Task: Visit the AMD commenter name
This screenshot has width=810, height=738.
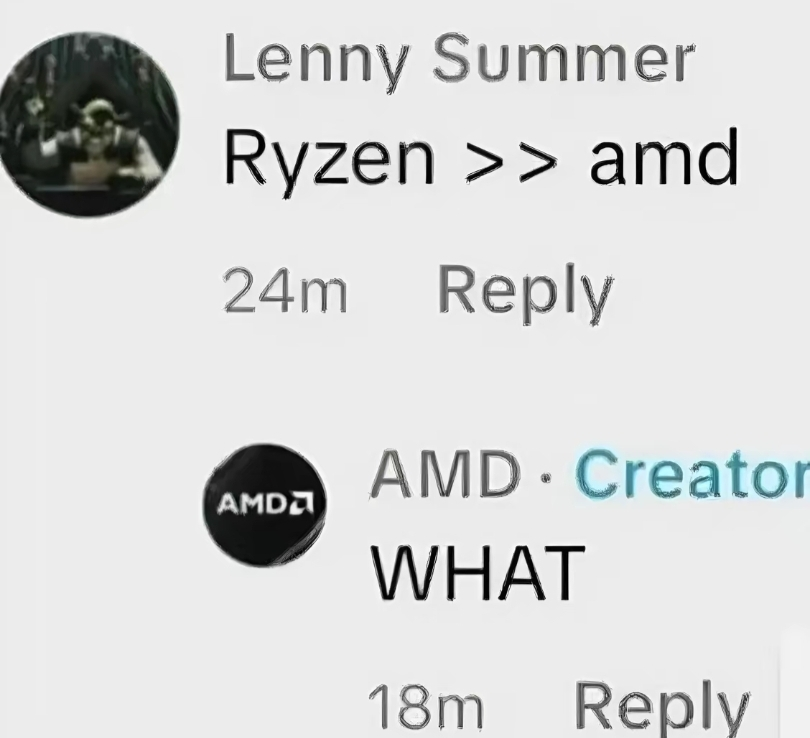Action: pyautogui.click(x=446, y=474)
